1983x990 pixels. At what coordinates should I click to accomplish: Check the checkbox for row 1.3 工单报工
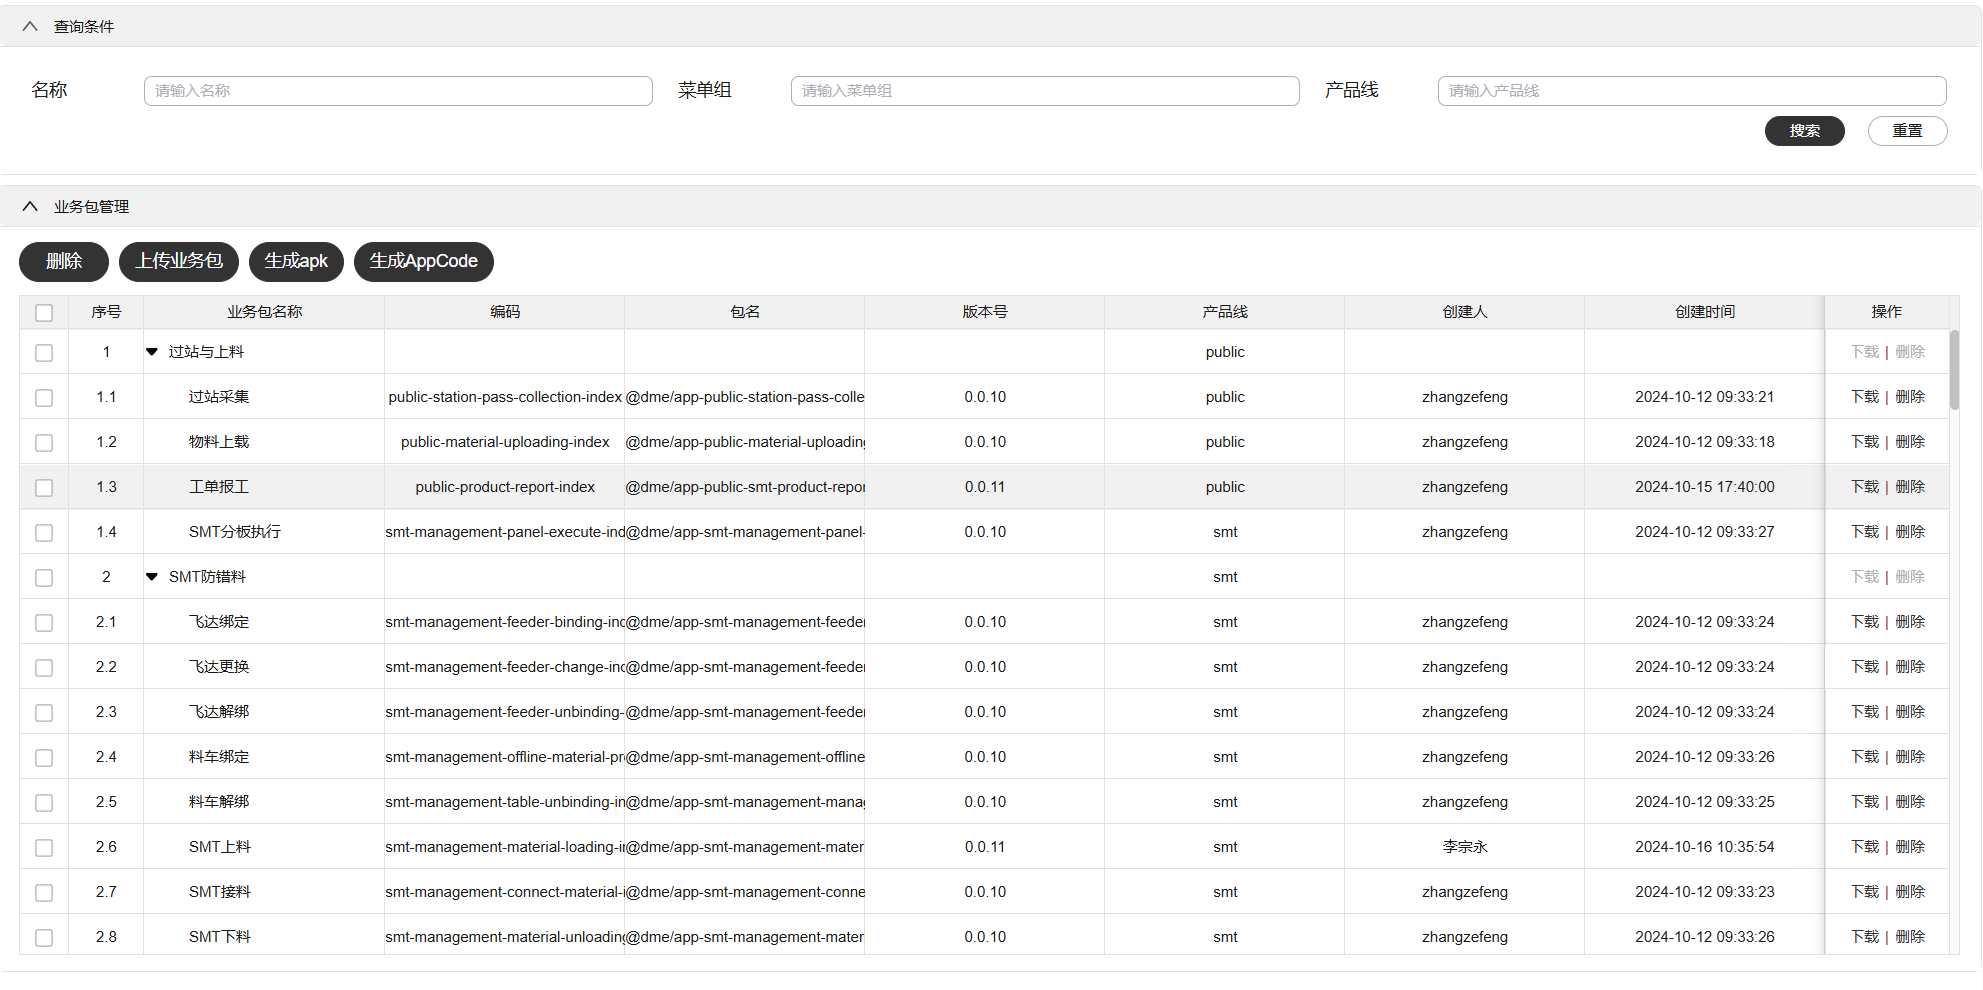coord(44,488)
